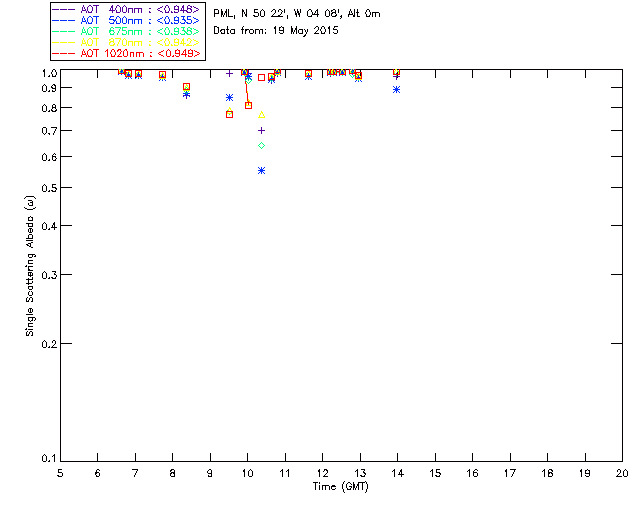
Task: Select the PML station location header text
Action: (x=297, y=14)
